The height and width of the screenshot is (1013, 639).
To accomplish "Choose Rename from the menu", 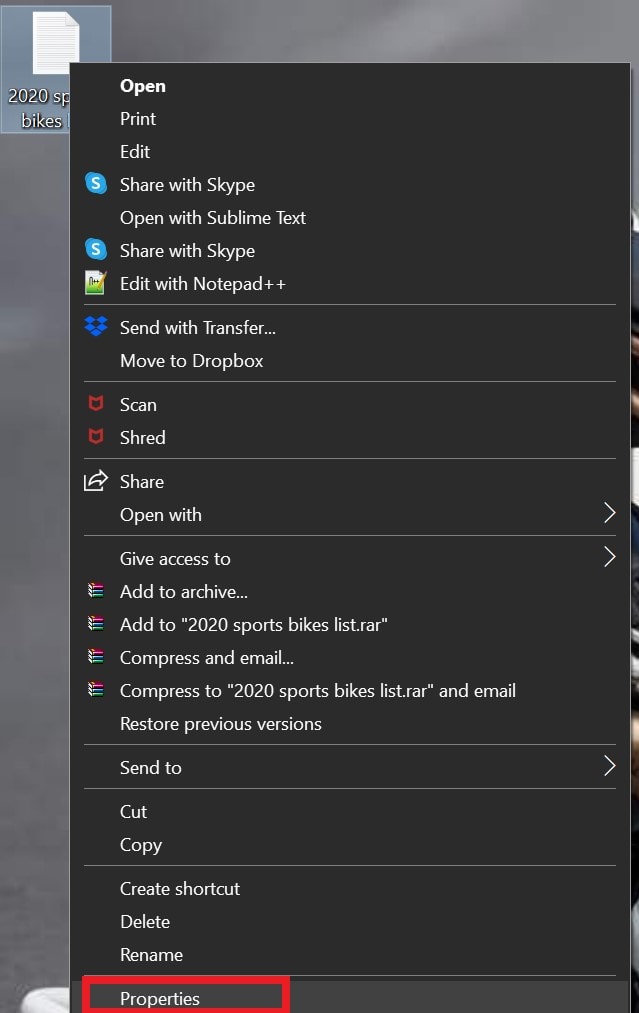I will (x=151, y=954).
